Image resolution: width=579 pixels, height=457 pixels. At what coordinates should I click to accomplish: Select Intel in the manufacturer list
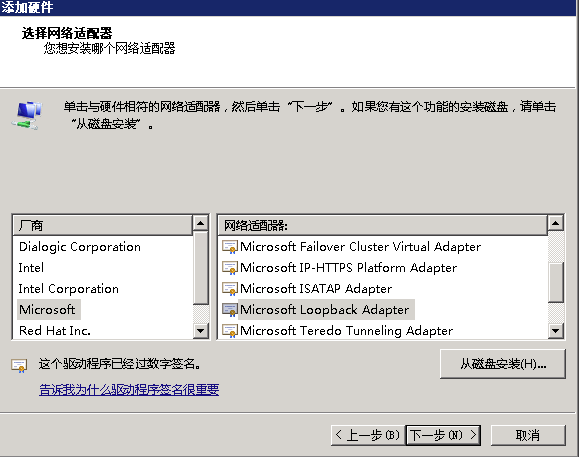tap(31, 268)
